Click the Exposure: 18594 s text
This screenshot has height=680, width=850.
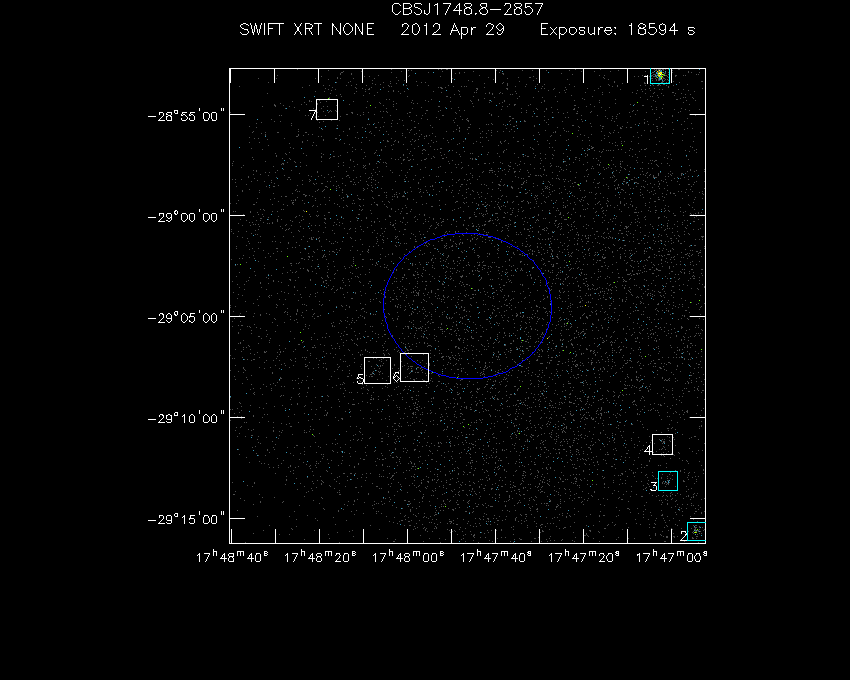(x=617, y=29)
